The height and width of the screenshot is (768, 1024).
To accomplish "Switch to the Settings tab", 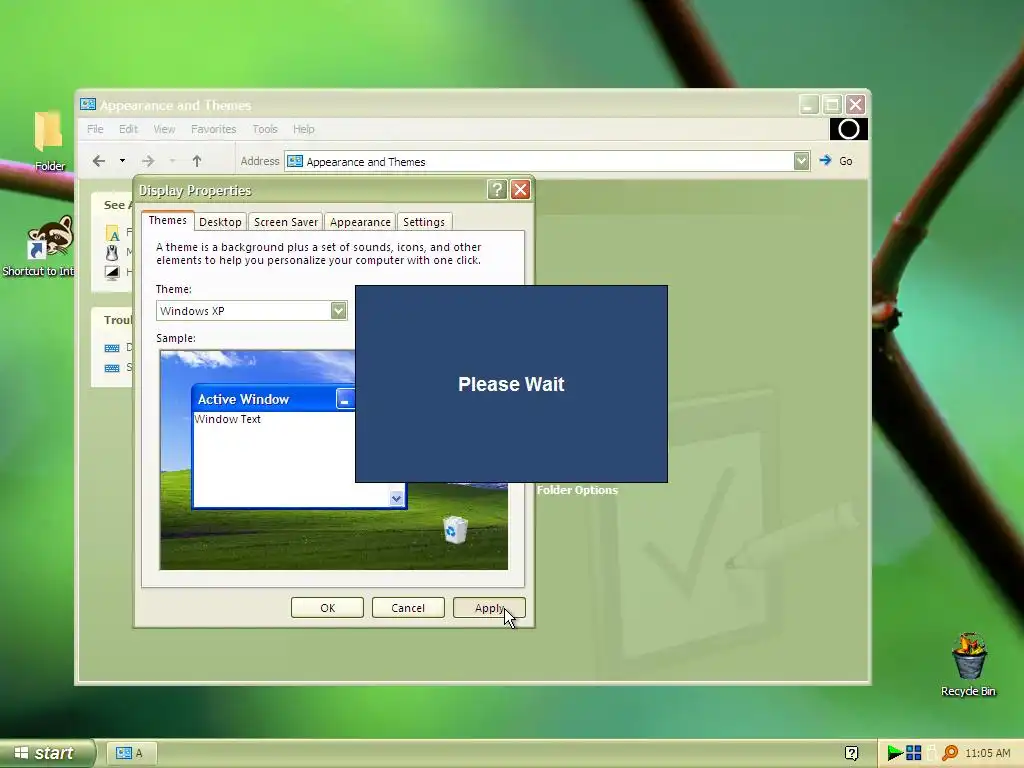I will click(424, 222).
